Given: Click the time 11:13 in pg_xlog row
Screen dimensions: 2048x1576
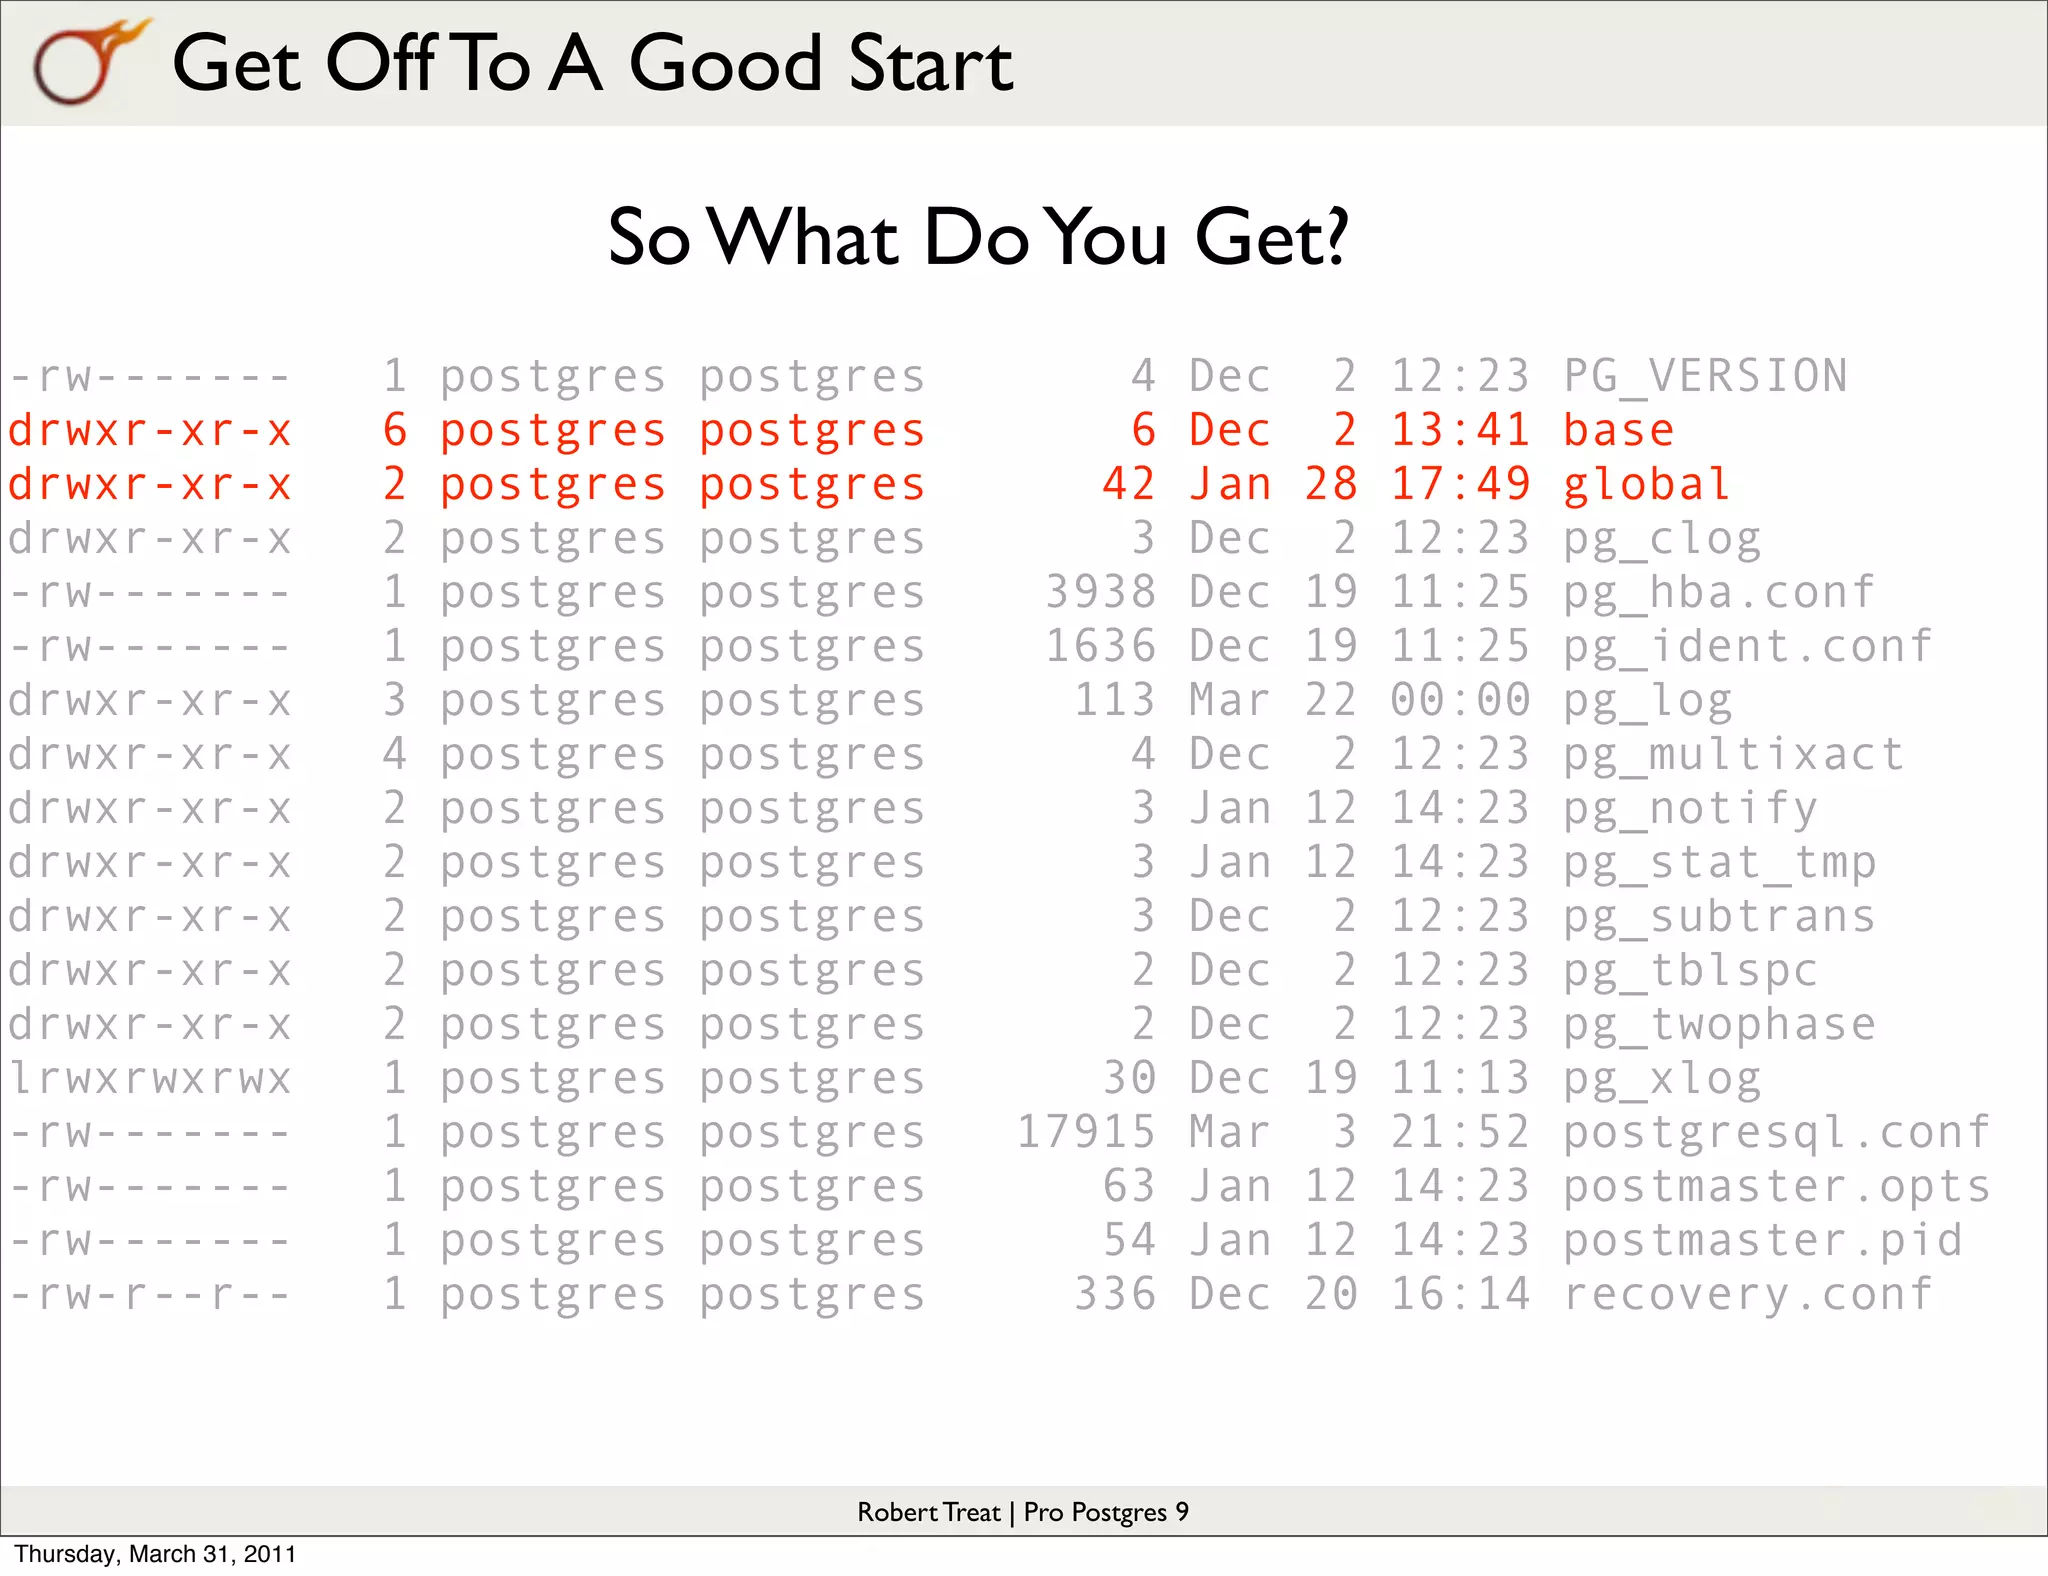Looking at the screenshot, I should click(1460, 1079).
